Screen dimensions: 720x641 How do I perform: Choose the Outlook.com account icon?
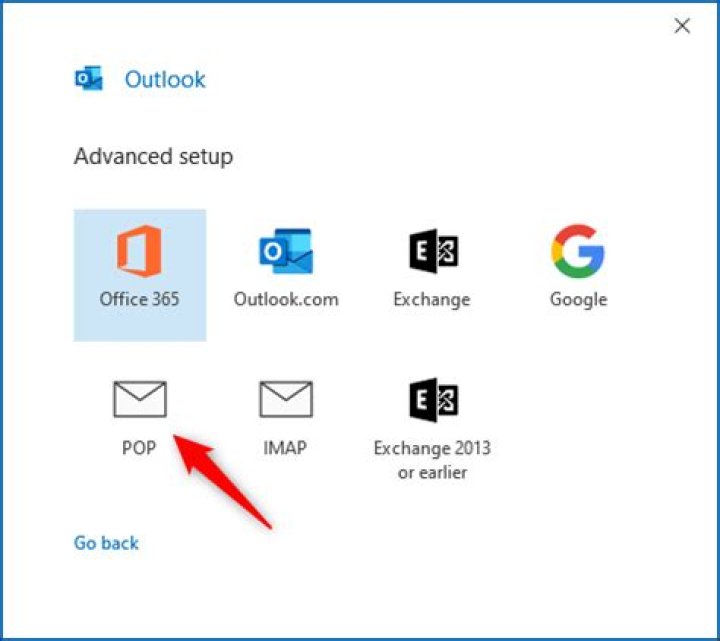286,251
